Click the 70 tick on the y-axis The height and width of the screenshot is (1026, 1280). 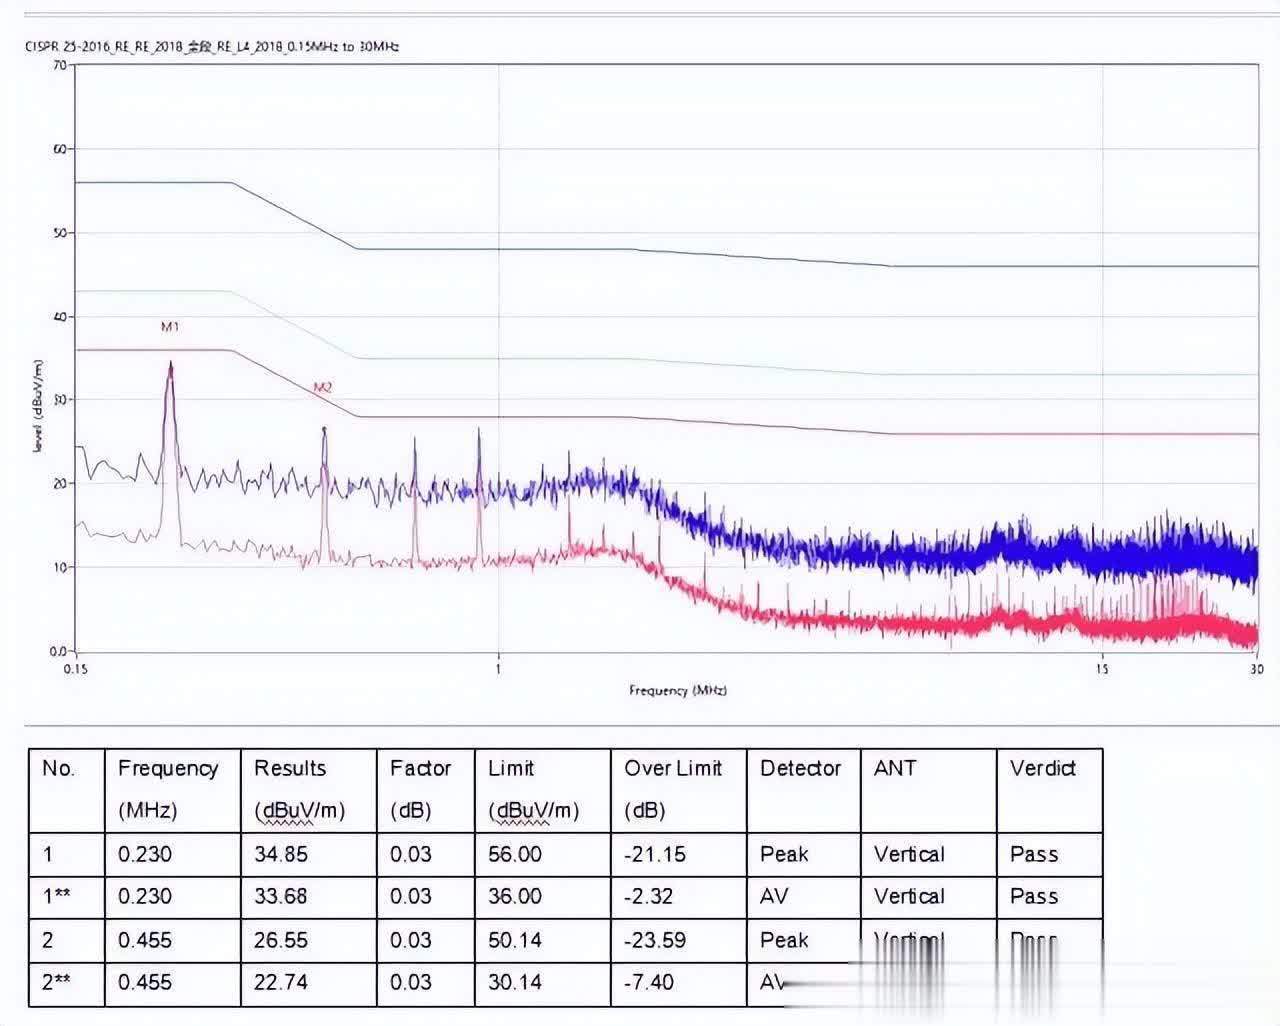[x=59, y=66]
